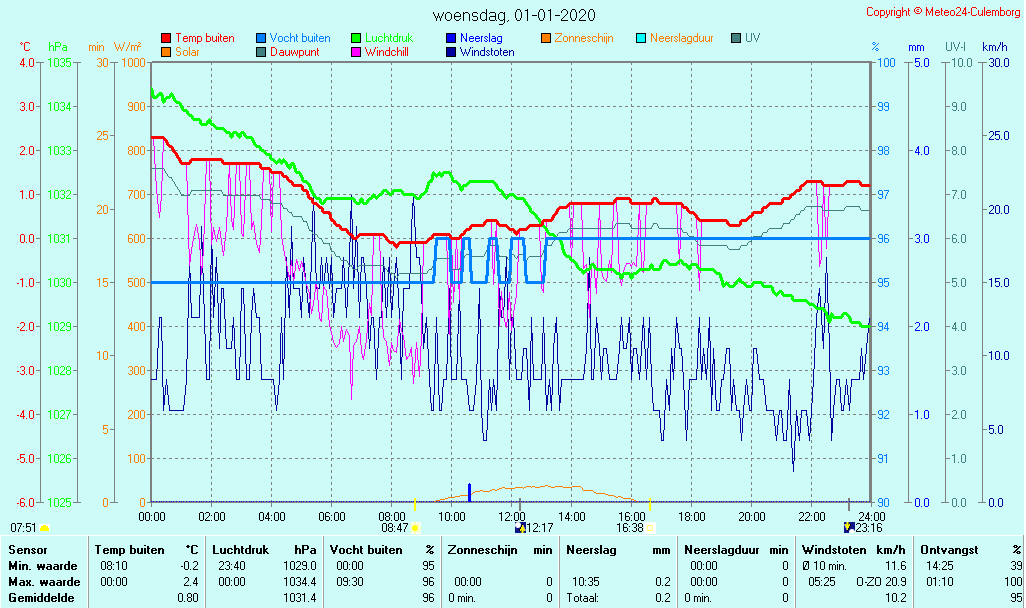This screenshot has height=608, width=1026.
Task: Click the UV legend label
Action: pos(753,38)
